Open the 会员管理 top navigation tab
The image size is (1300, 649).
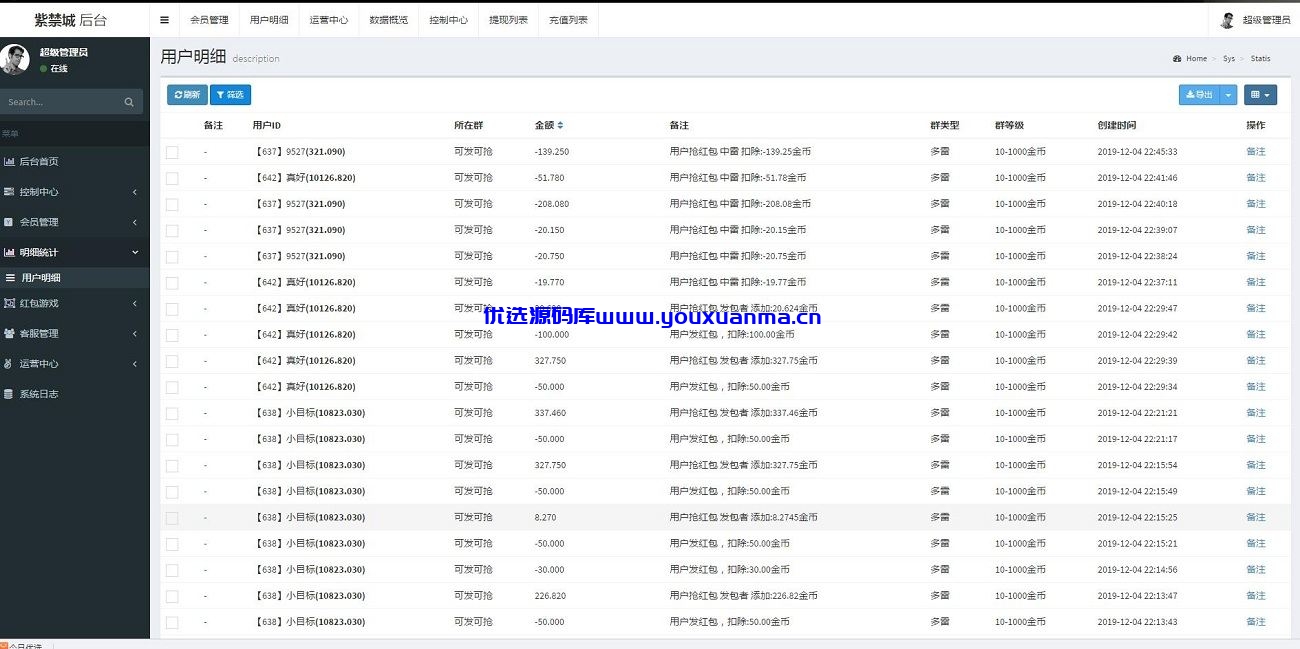tap(209, 20)
